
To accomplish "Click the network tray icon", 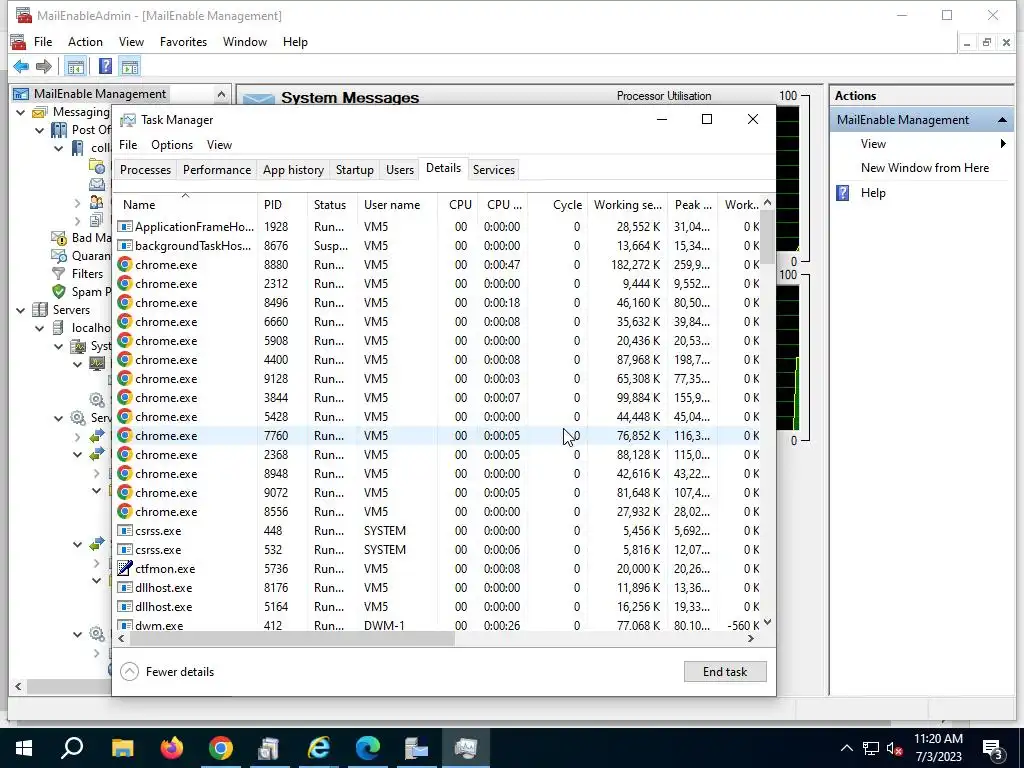I will pos(871,748).
